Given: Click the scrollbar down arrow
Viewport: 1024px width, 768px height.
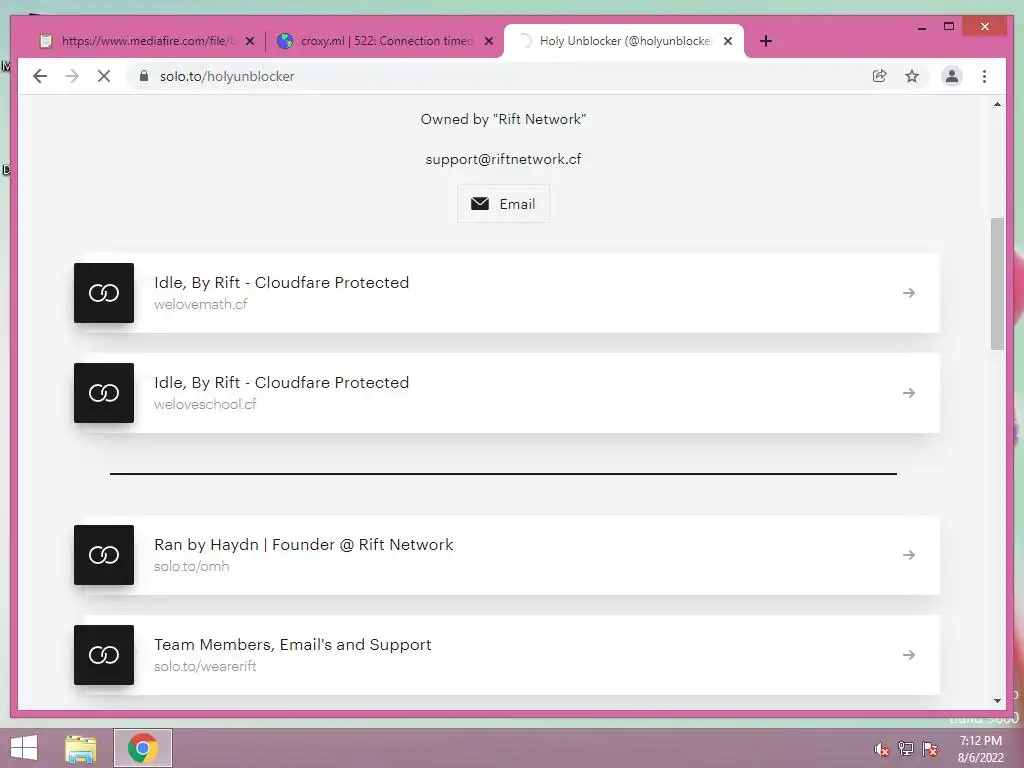Looking at the screenshot, I should pos(997,701).
